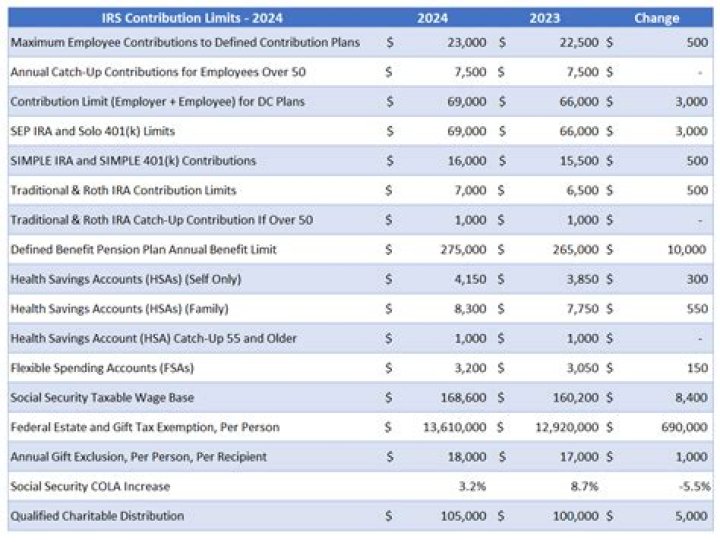
Task: Click the 150 change value
Action: [x=698, y=368]
